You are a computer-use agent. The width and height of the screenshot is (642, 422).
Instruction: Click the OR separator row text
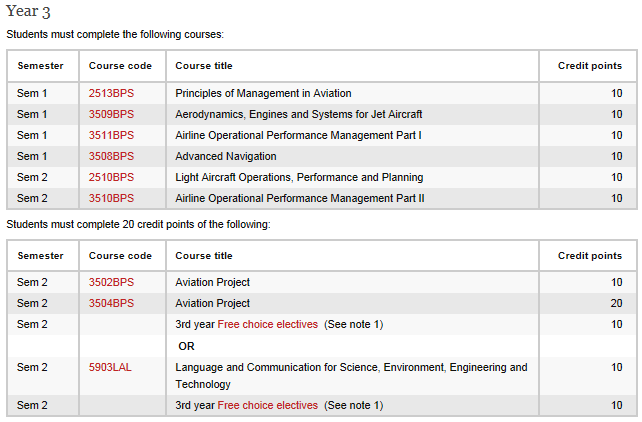pyautogui.click(x=186, y=346)
